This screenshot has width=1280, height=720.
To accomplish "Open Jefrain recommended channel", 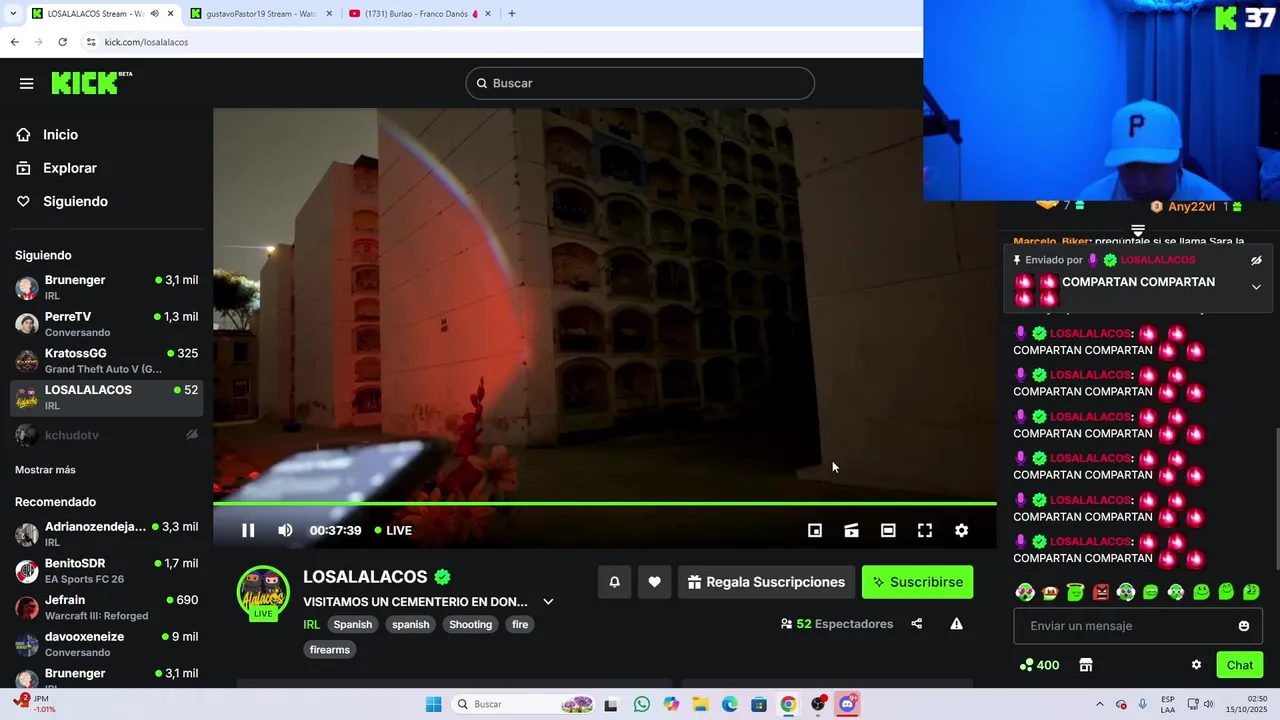I will tap(106, 608).
